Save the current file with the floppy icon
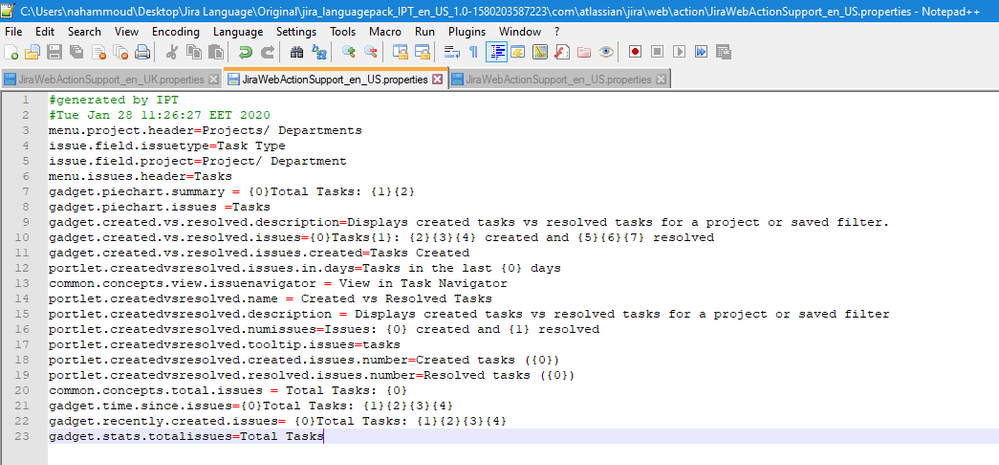The image size is (999, 465). 55,52
